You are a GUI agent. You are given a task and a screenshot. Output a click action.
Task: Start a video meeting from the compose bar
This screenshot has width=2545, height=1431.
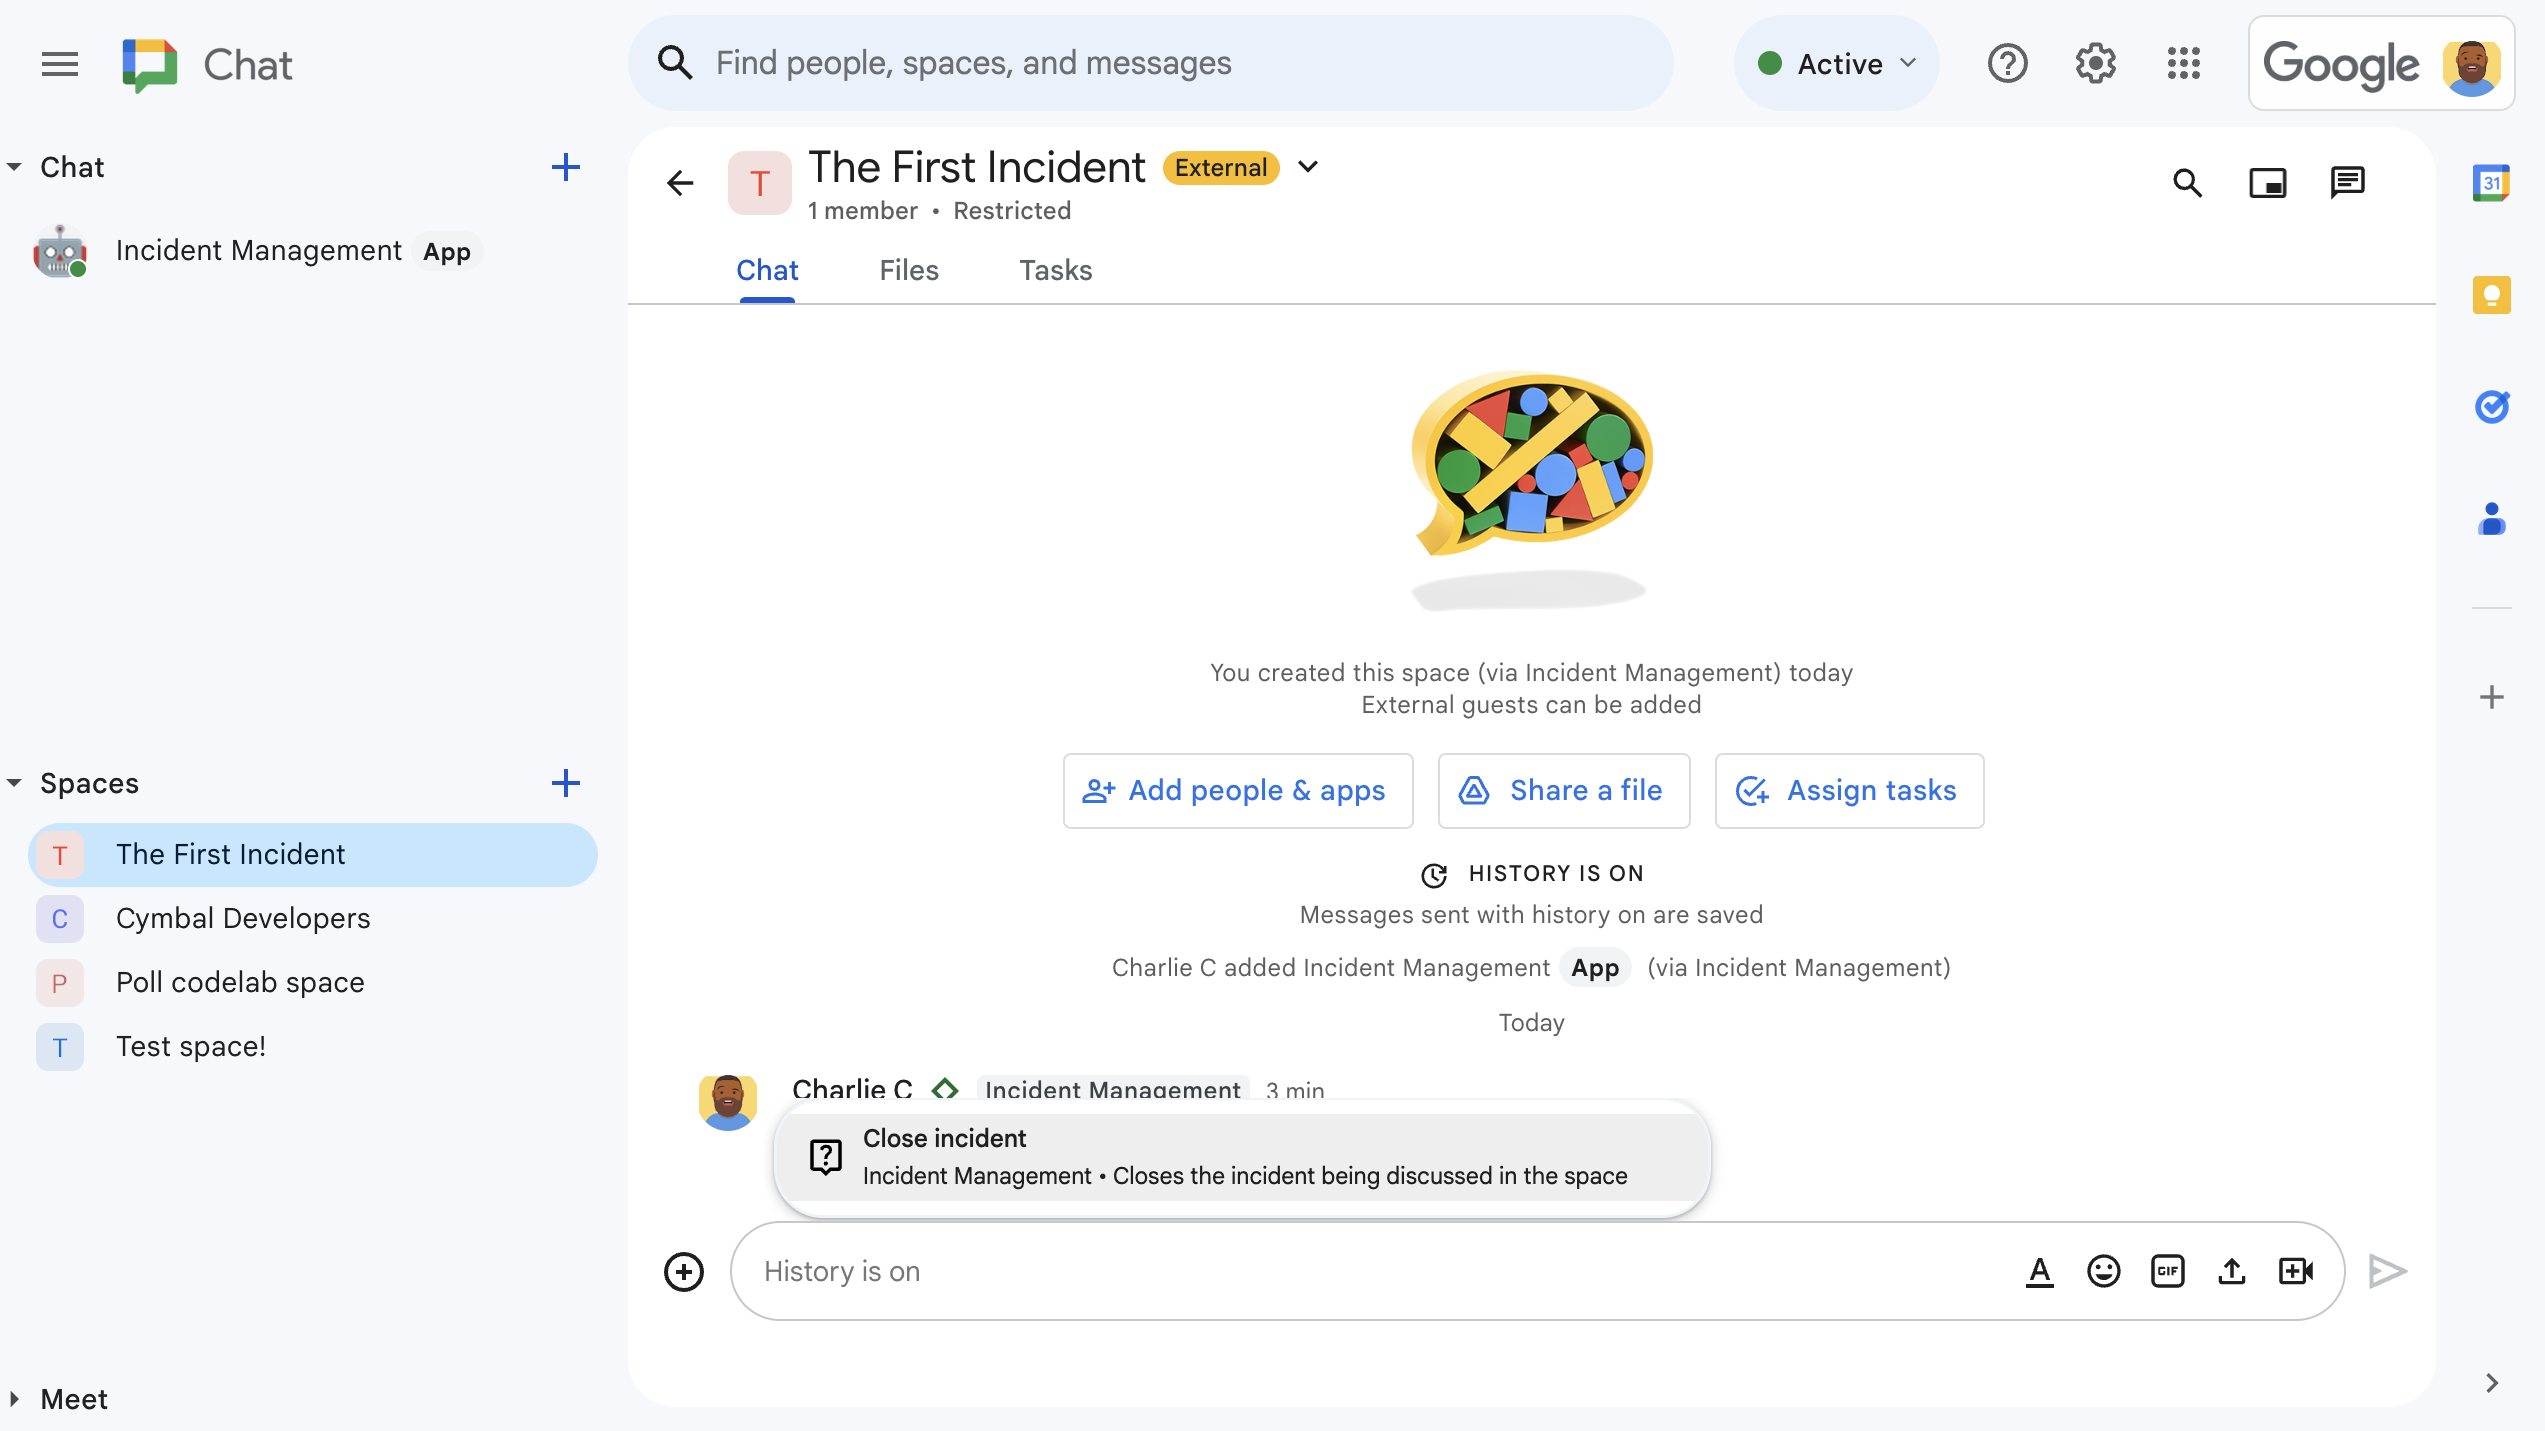pyautogui.click(x=2295, y=1271)
